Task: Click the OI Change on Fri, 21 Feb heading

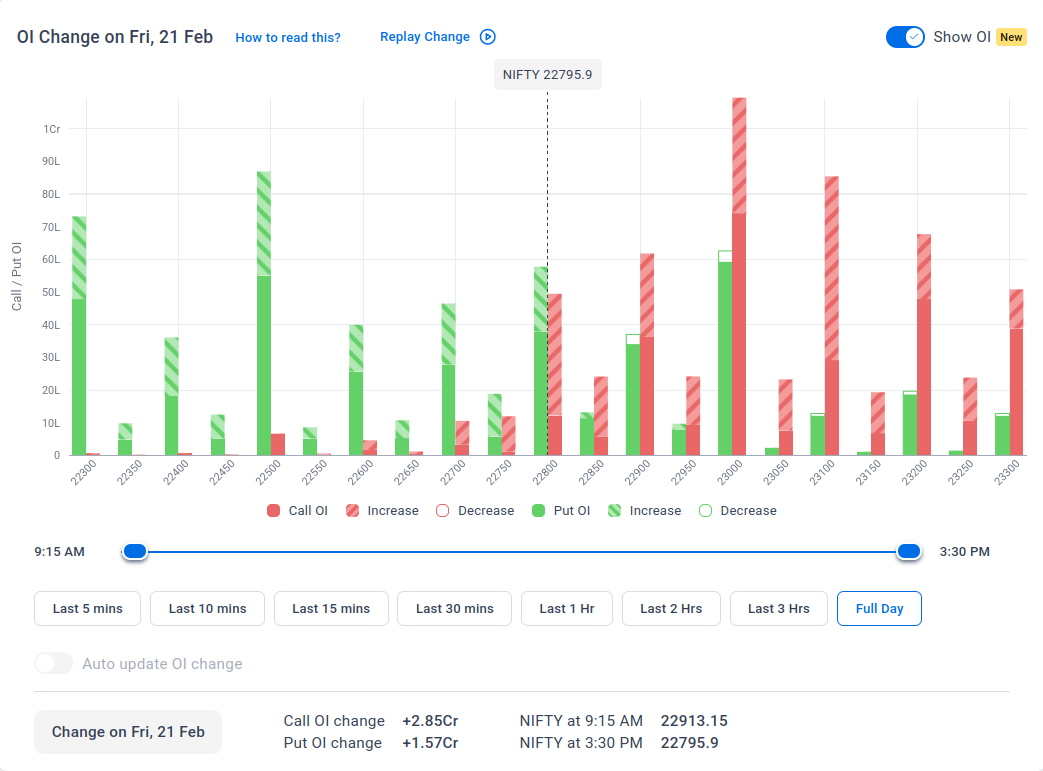Action: pyautogui.click(x=115, y=37)
